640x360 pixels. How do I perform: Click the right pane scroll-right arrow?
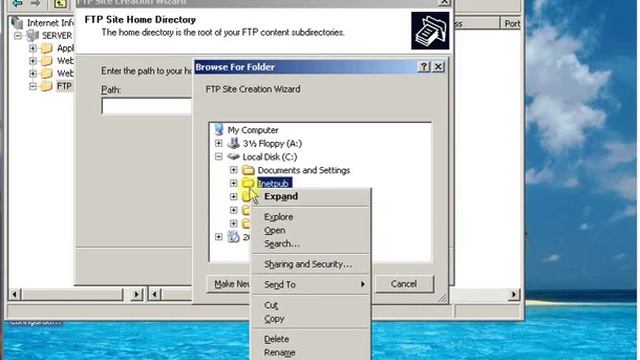tap(514, 294)
